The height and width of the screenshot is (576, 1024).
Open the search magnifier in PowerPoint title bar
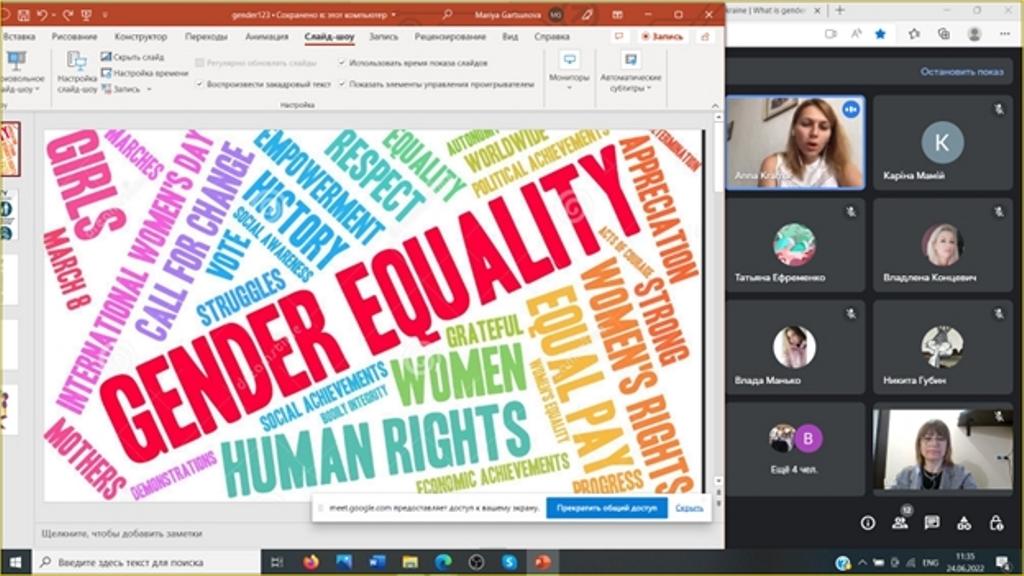pyautogui.click(x=447, y=14)
